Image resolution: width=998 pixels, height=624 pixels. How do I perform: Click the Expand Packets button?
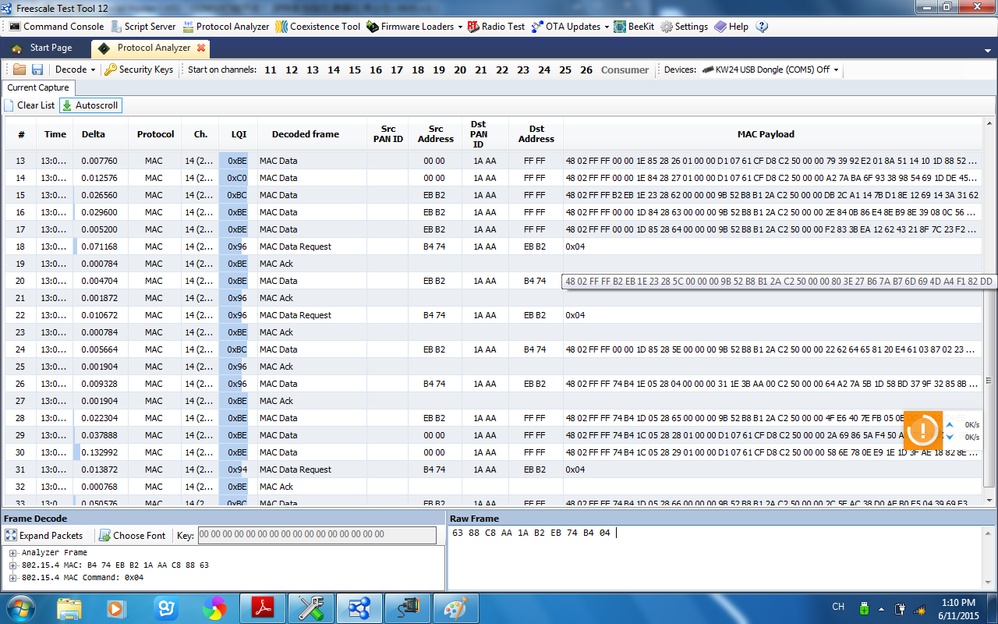pyautogui.click(x=45, y=535)
